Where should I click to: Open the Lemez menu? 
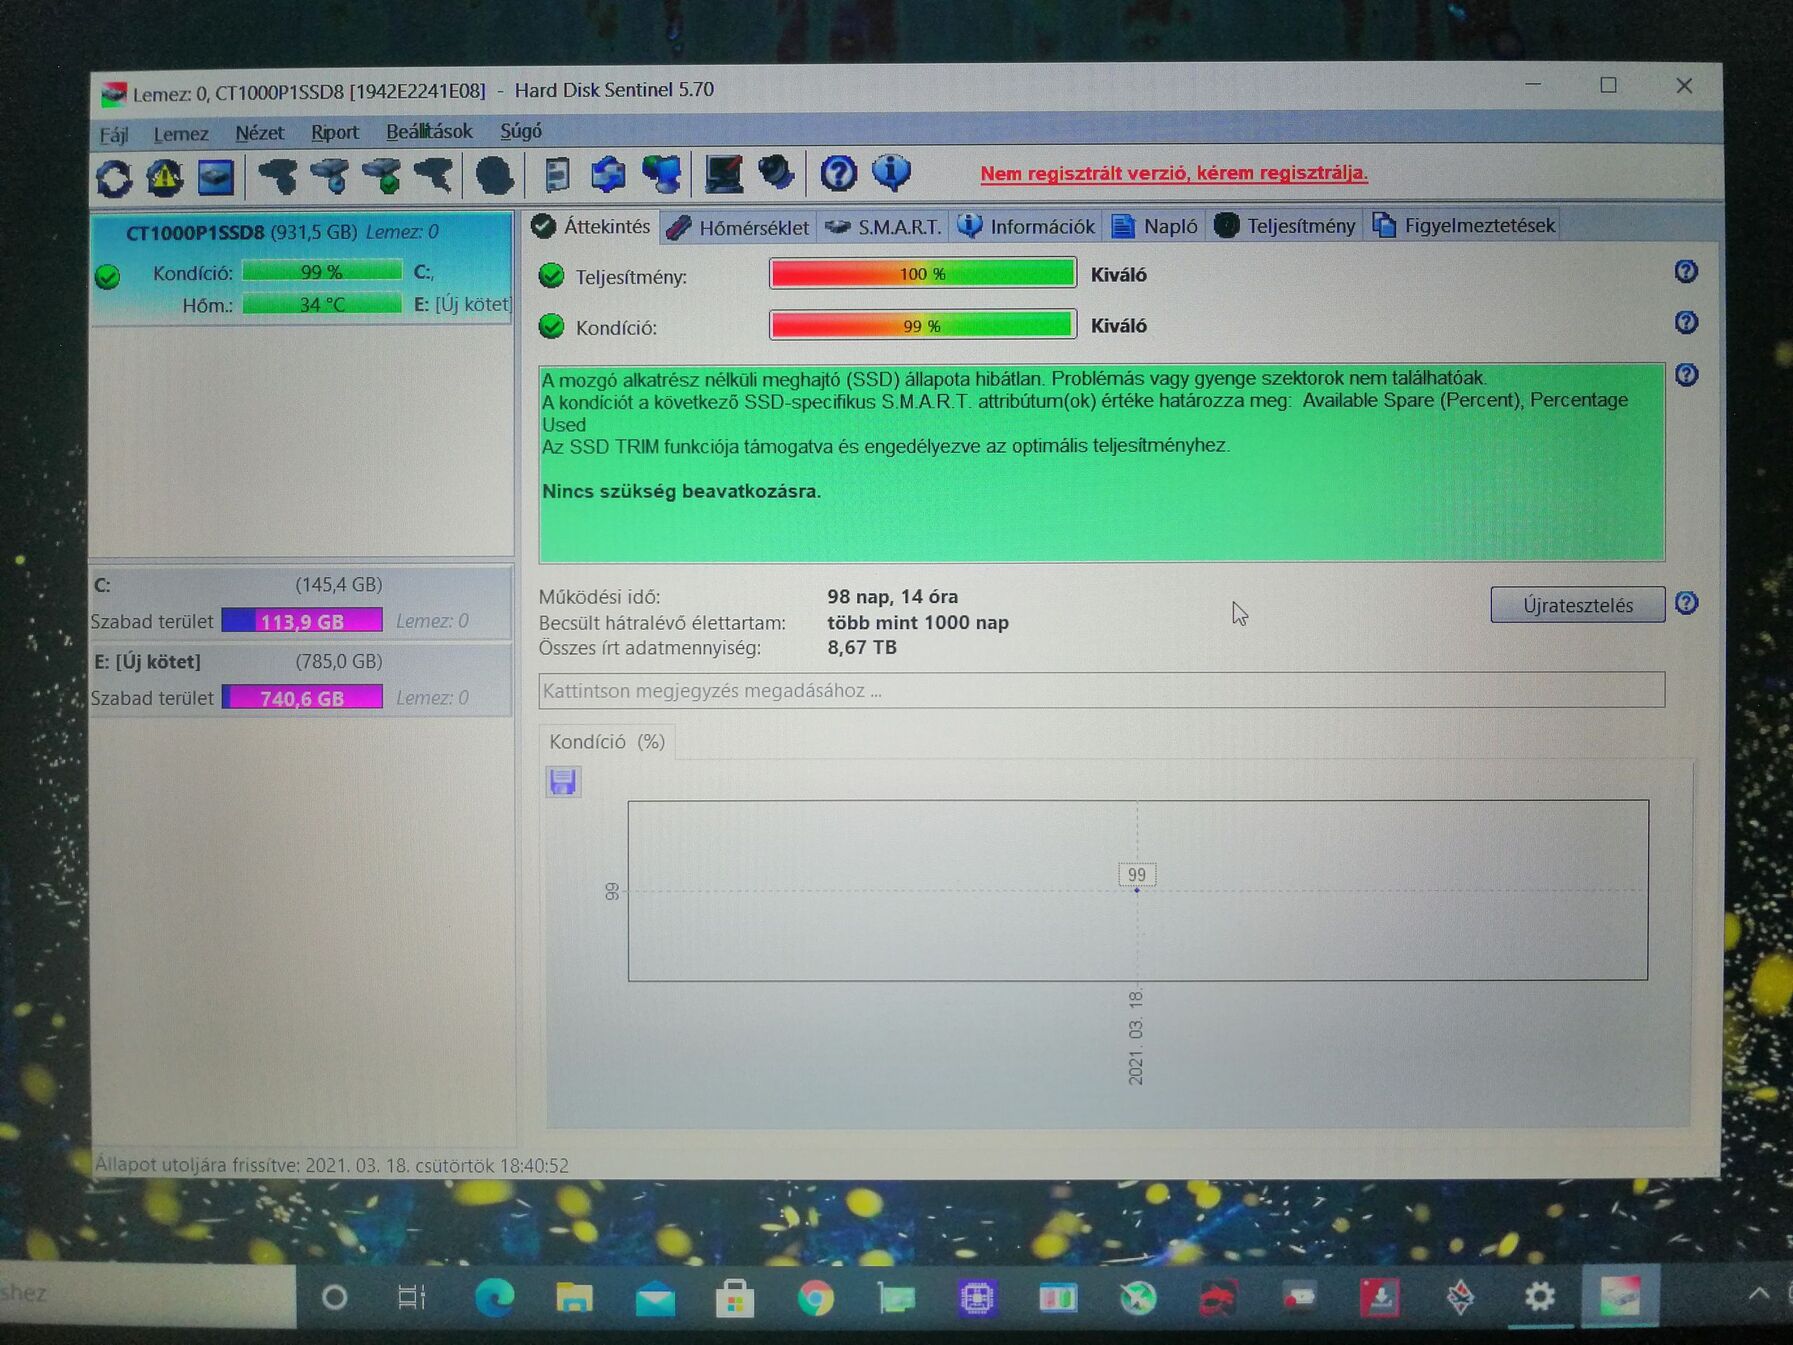(181, 133)
